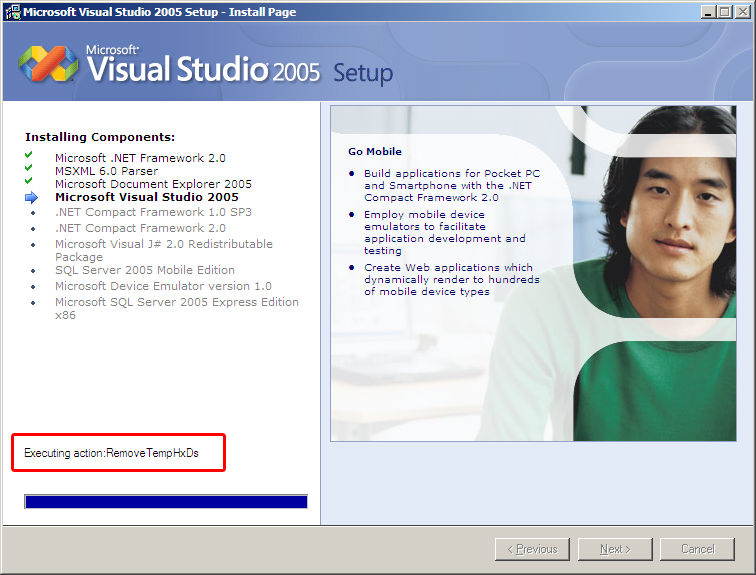Viewport: 756px width, 575px height.
Task: Click bullet beside SQL Server 2005 Mobile Edition
Action: [33, 270]
